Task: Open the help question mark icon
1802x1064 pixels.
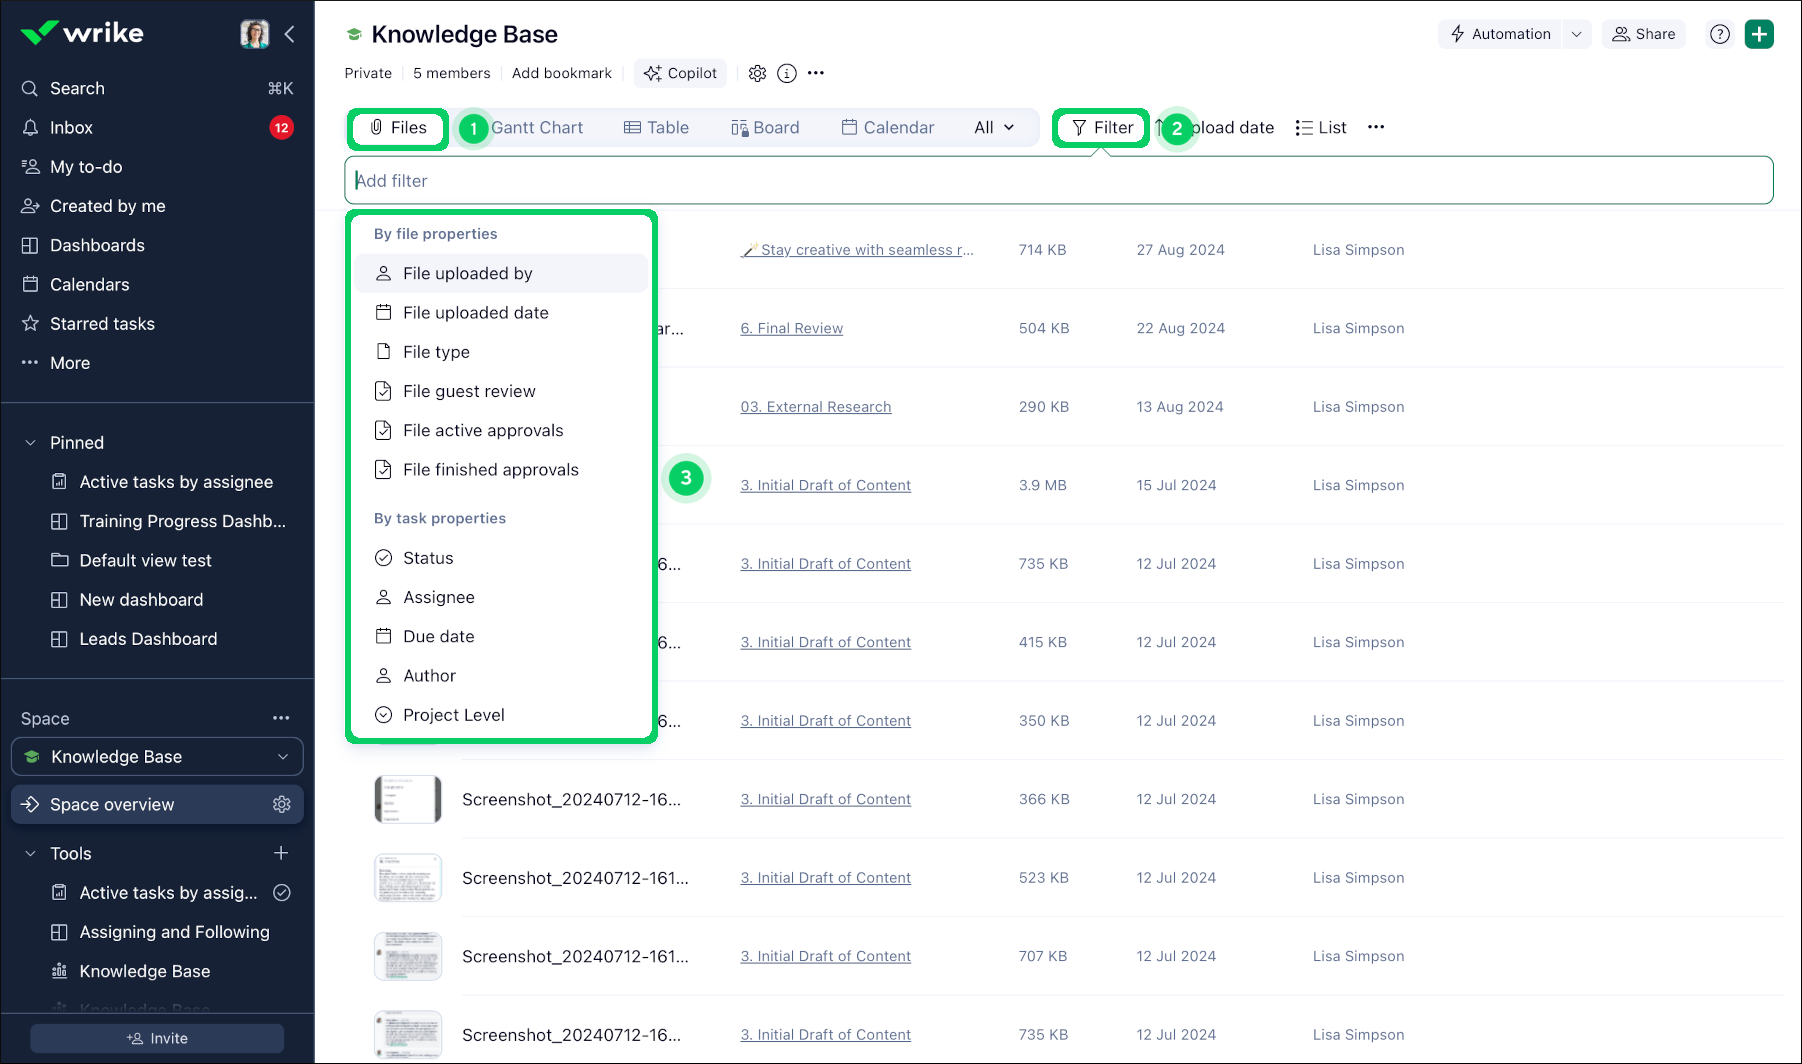Action: [1720, 34]
